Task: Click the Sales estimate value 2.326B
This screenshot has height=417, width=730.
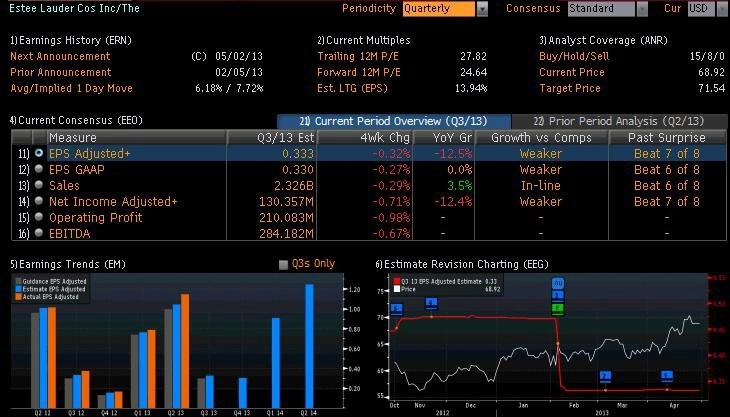Action: pyautogui.click(x=294, y=185)
